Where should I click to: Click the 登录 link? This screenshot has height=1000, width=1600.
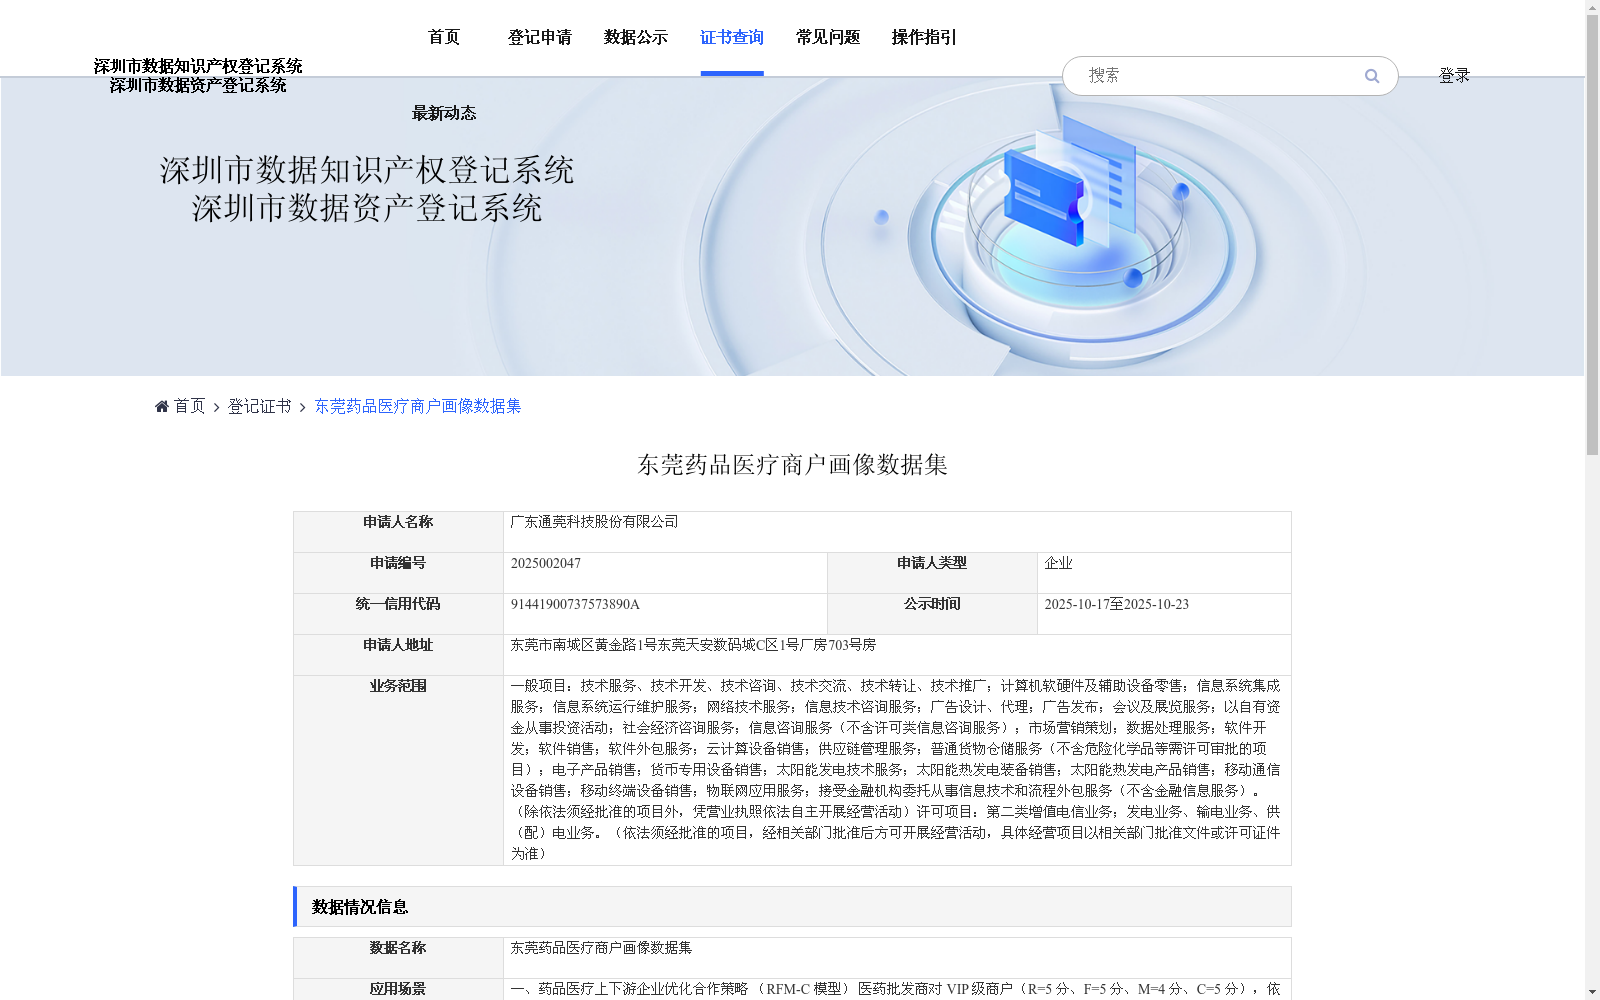click(1454, 75)
